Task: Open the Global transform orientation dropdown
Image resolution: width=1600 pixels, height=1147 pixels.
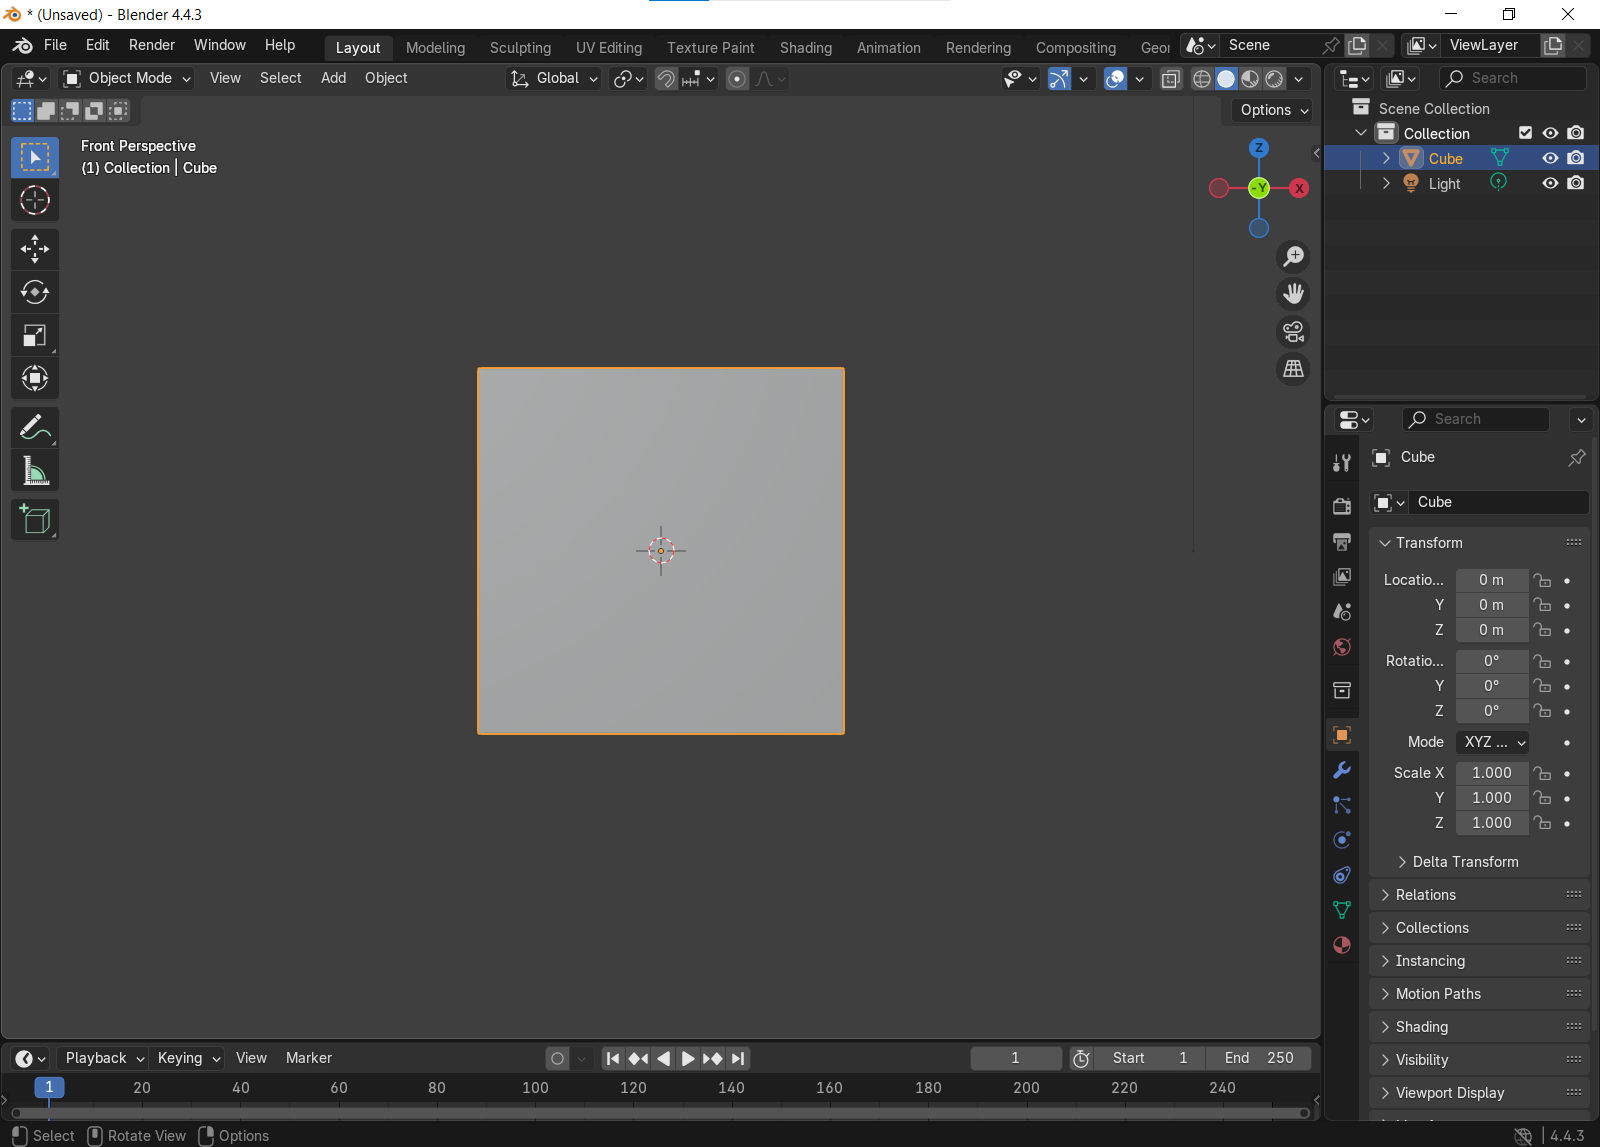Action: [x=554, y=78]
